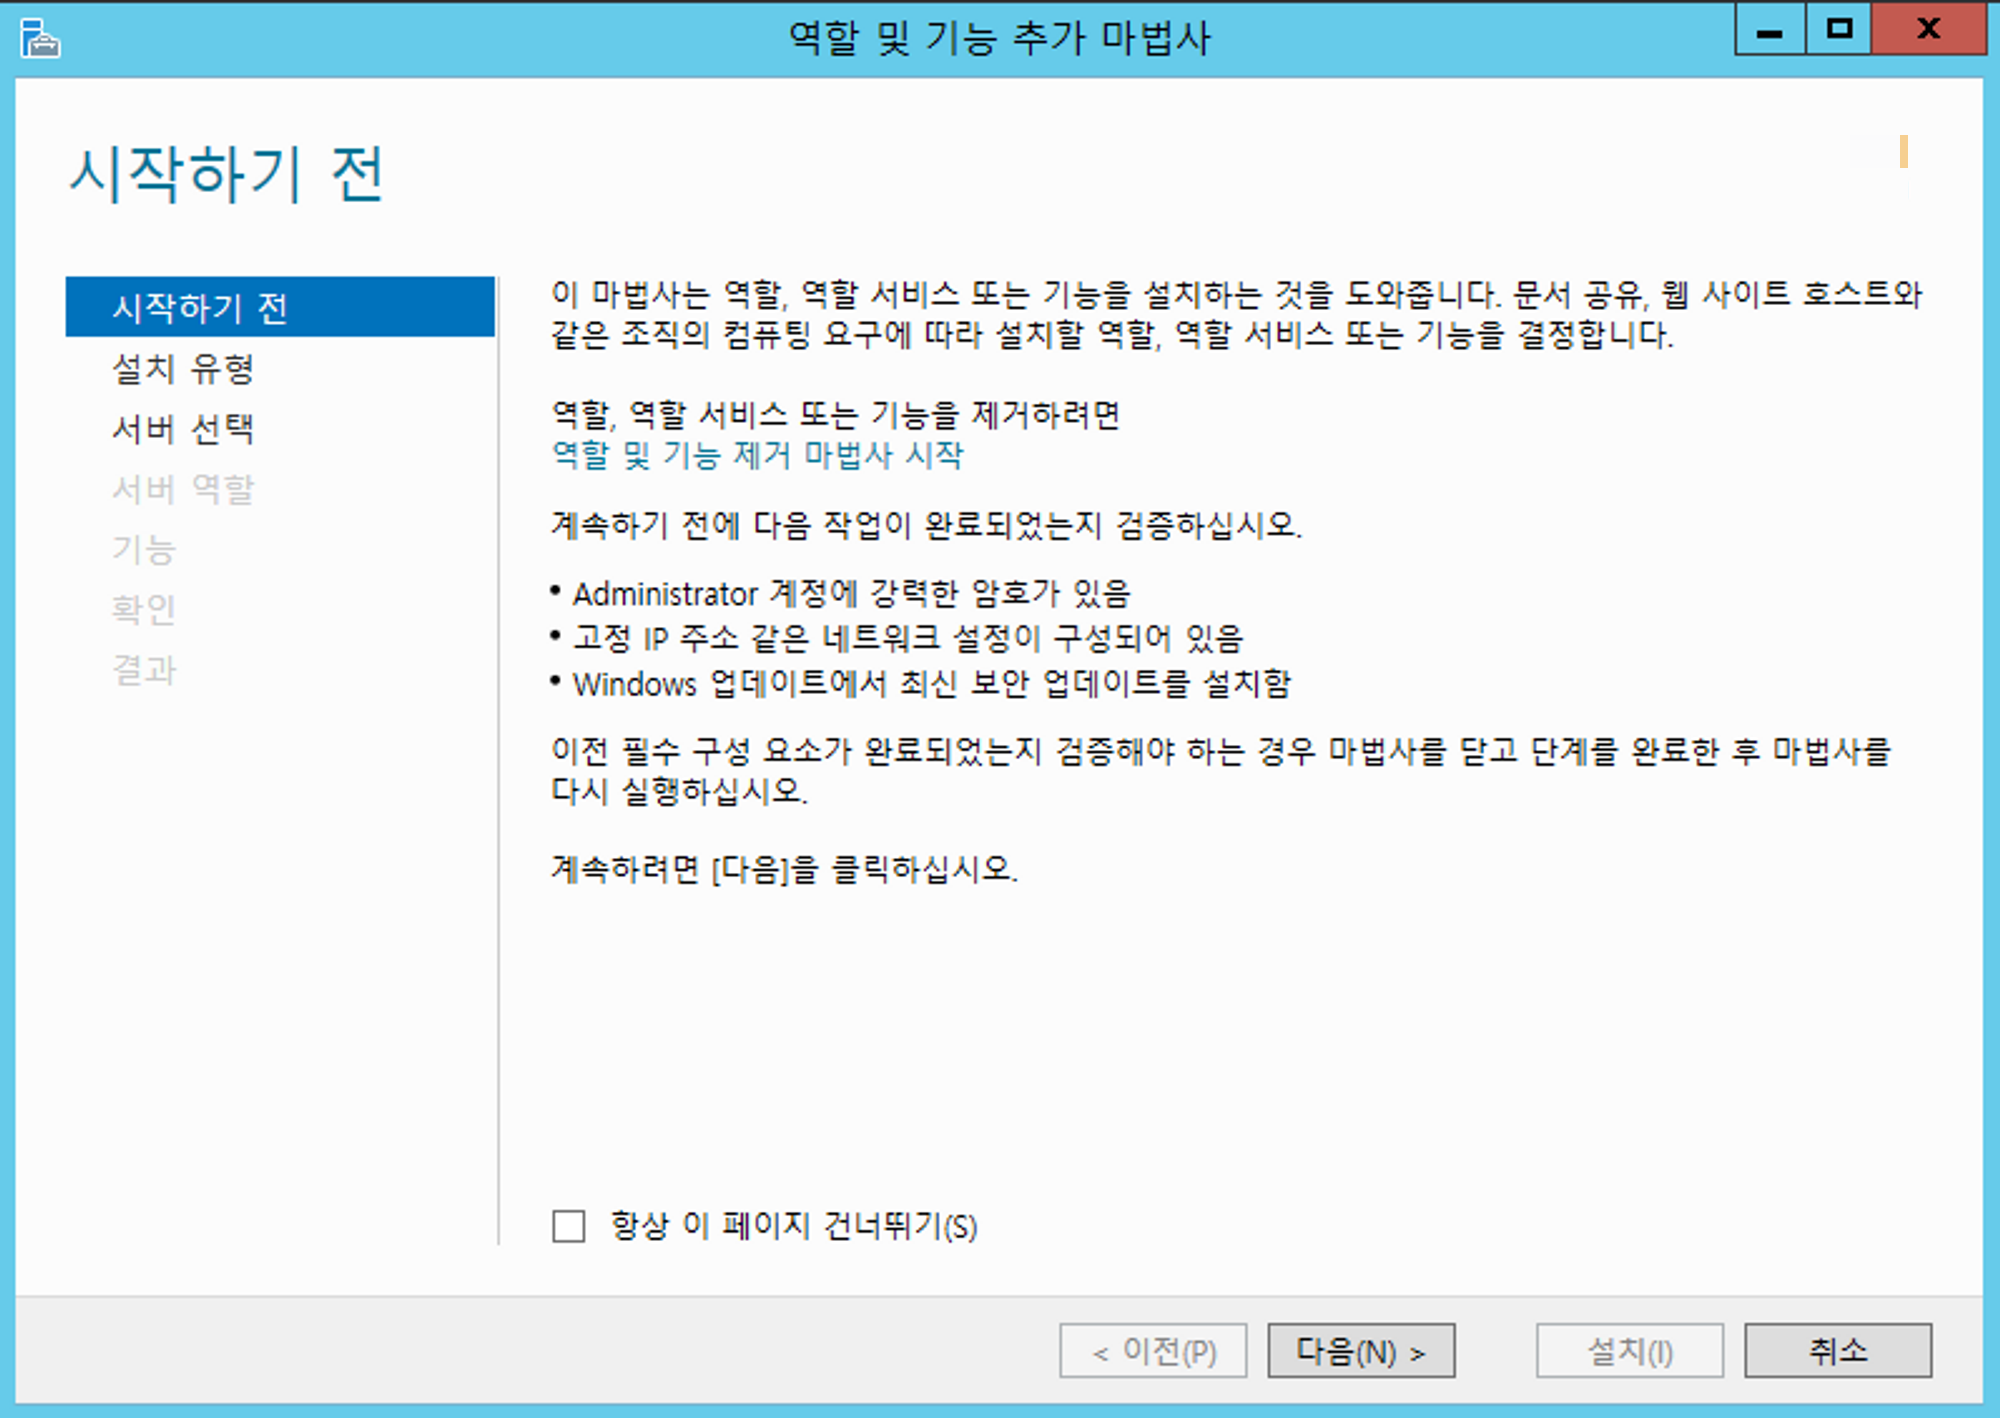Viewport: 2000px width, 1418px height.
Task: Click the disabled 설치(I) button
Action: pos(1629,1351)
